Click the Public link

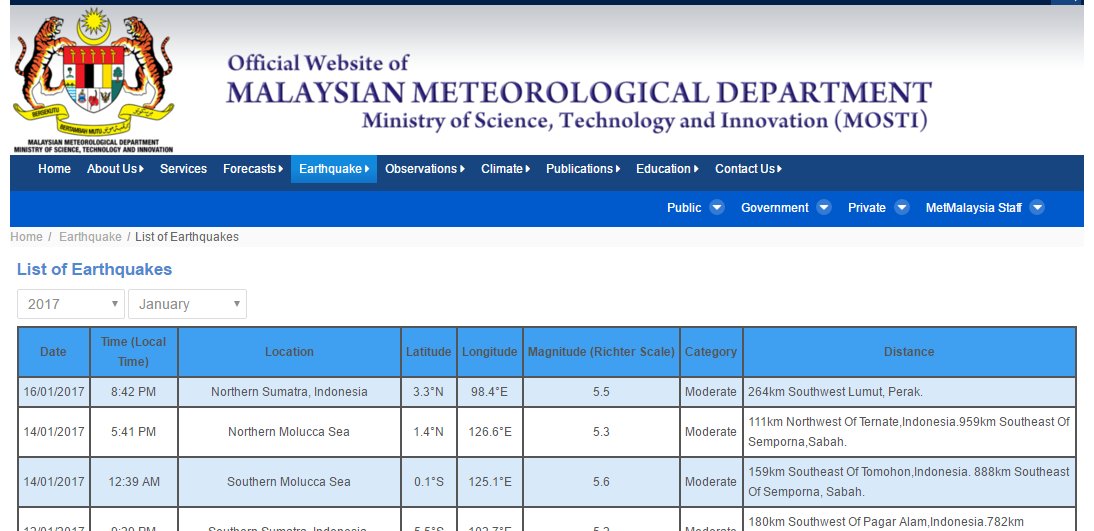point(684,208)
